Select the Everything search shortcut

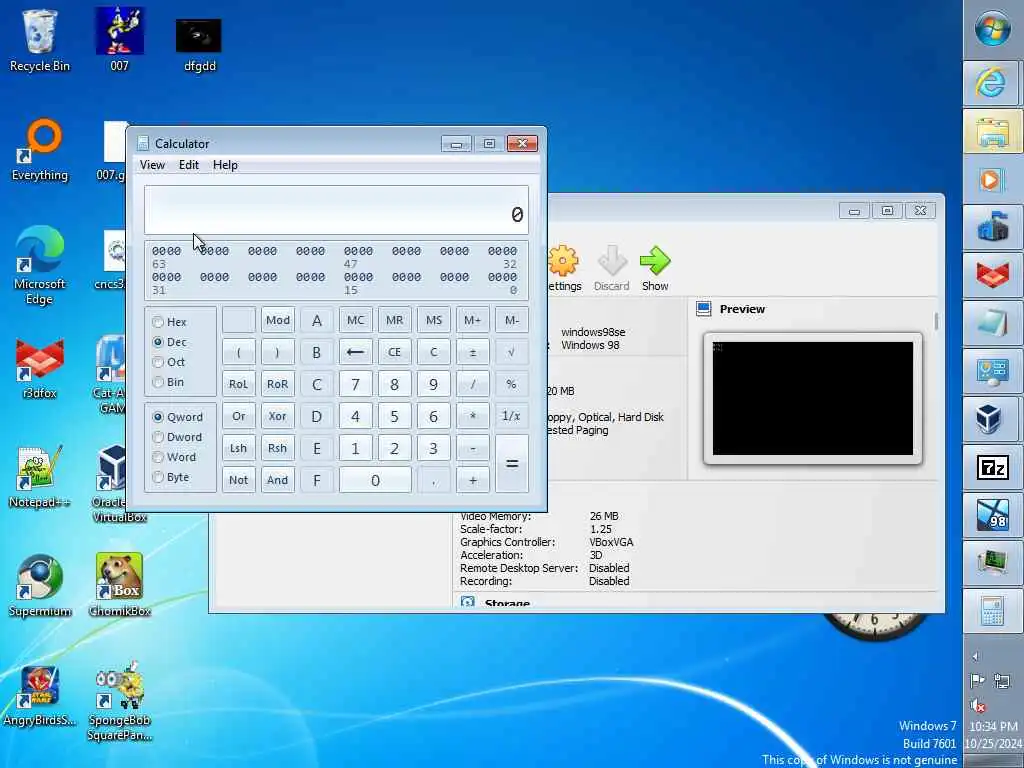tap(39, 150)
